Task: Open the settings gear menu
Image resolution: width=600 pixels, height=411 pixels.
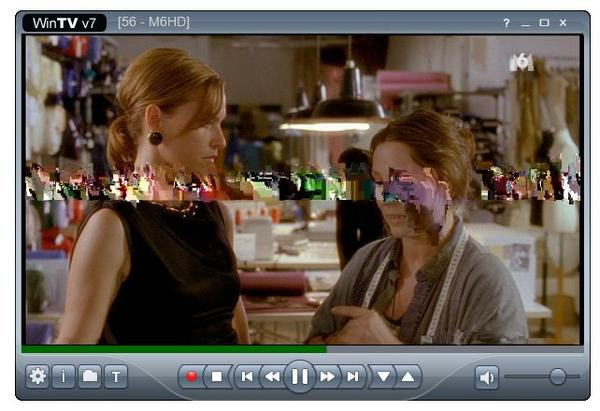Action: tap(38, 377)
